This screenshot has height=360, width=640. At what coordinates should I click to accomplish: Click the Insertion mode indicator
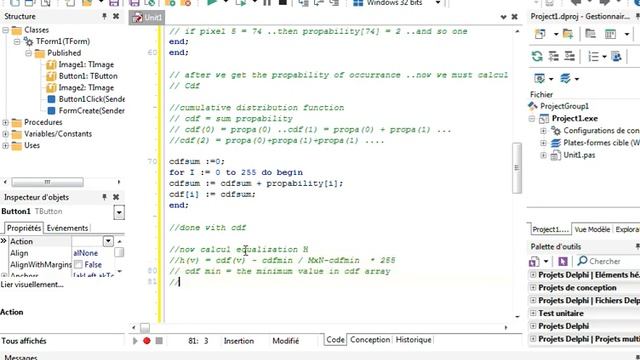tap(239, 341)
